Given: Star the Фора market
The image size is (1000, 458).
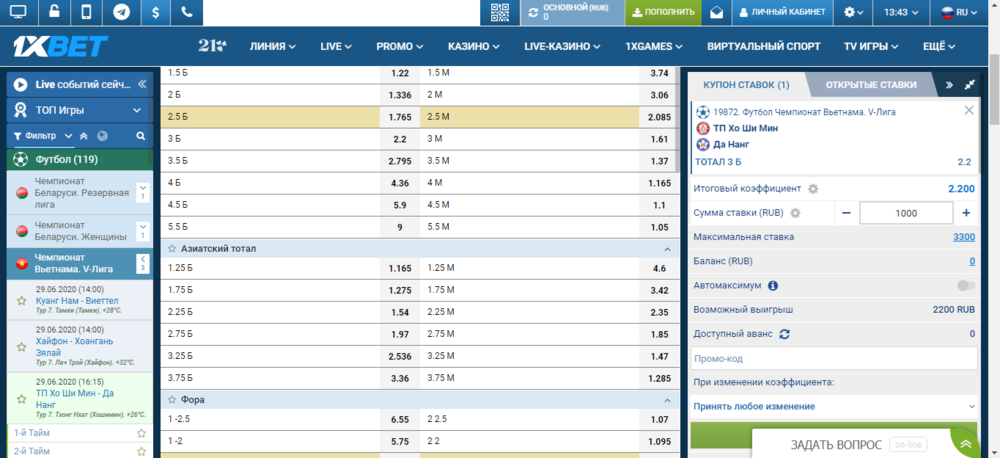Looking at the screenshot, I should click(172, 399).
